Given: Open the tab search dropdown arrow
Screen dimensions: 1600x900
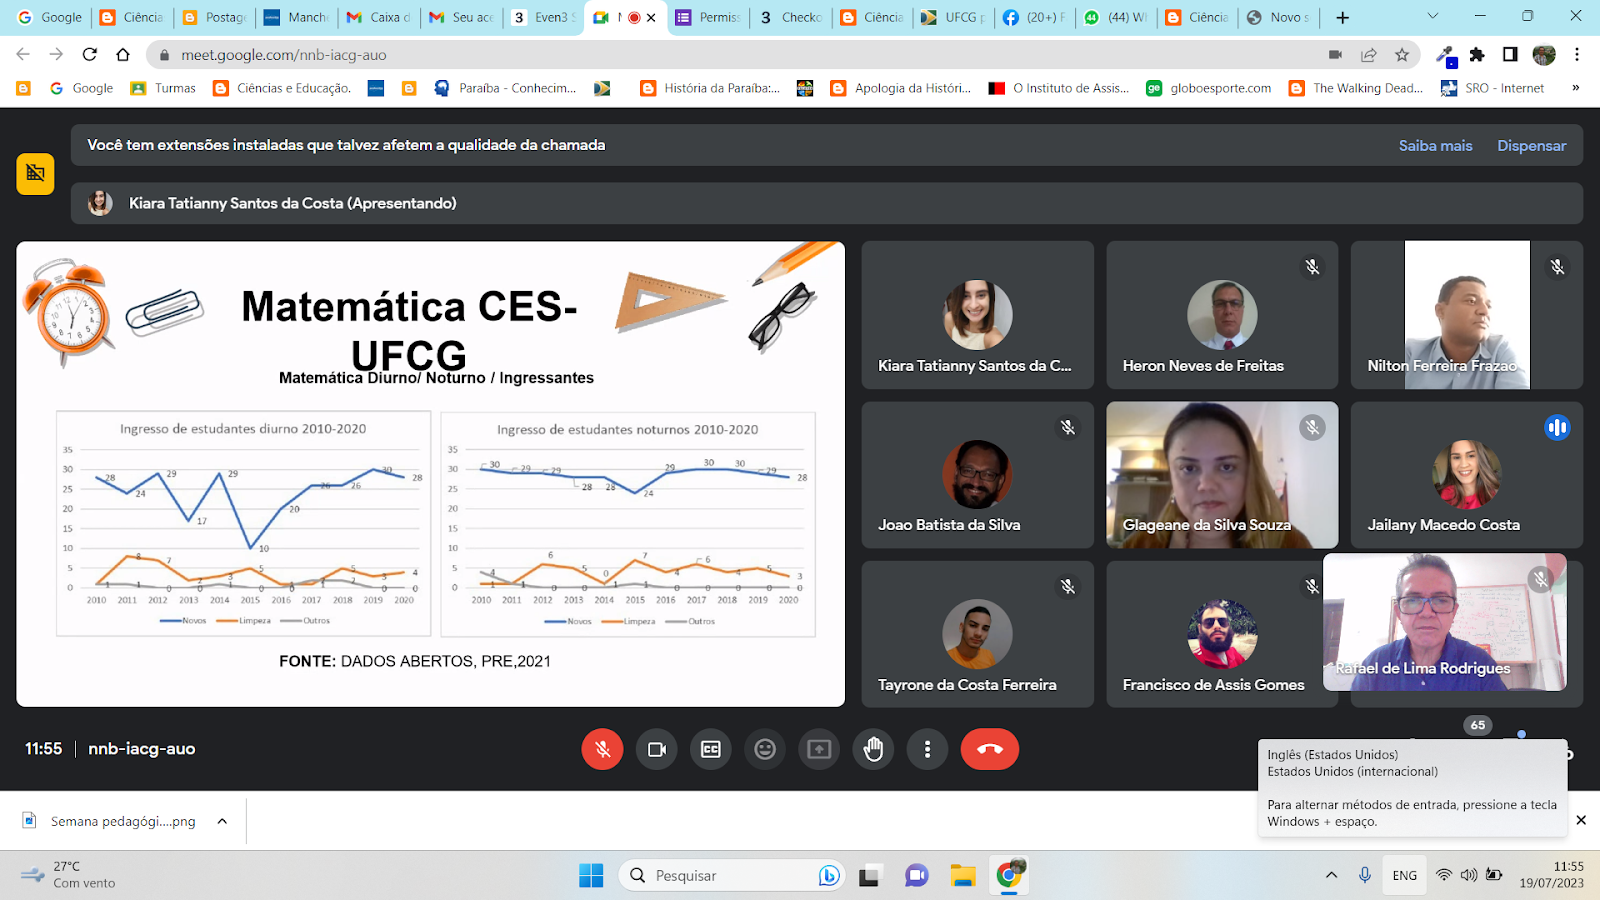Looking at the screenshot, I should 1432,16.
